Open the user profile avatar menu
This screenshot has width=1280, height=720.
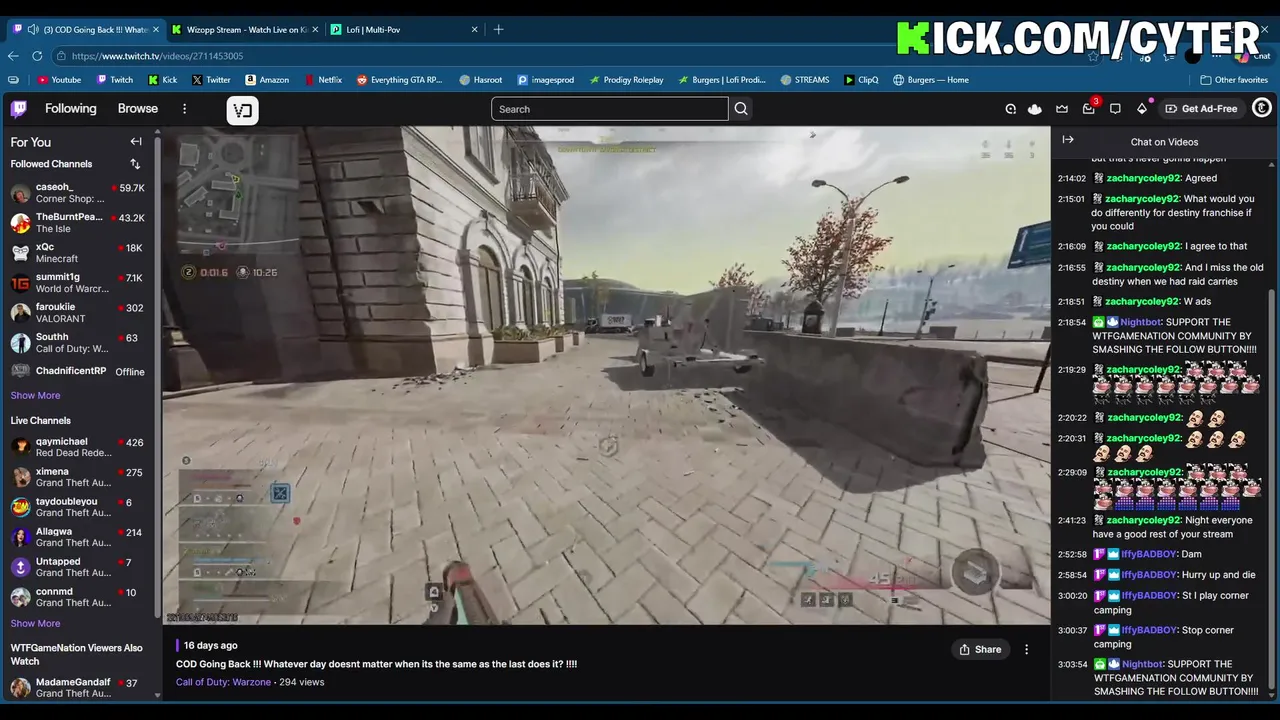coord(1262,108)
